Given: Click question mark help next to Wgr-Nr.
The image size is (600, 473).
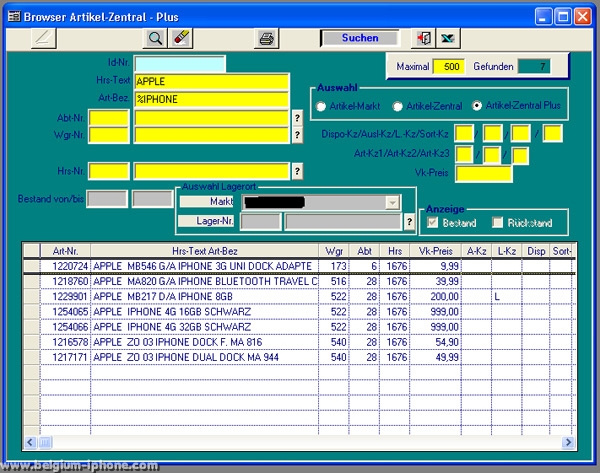Looking at the screenshot, I should [297, 135].
